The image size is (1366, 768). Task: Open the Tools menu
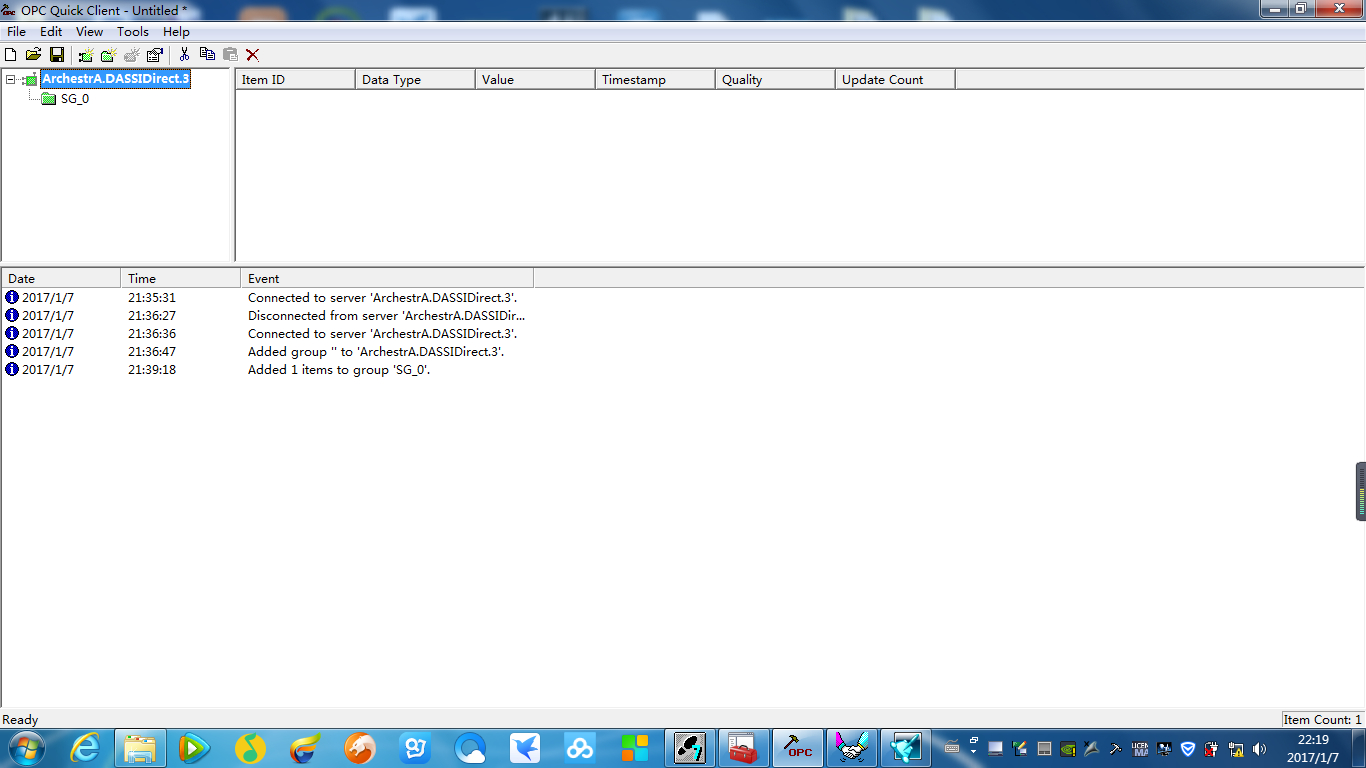(133, 32)
